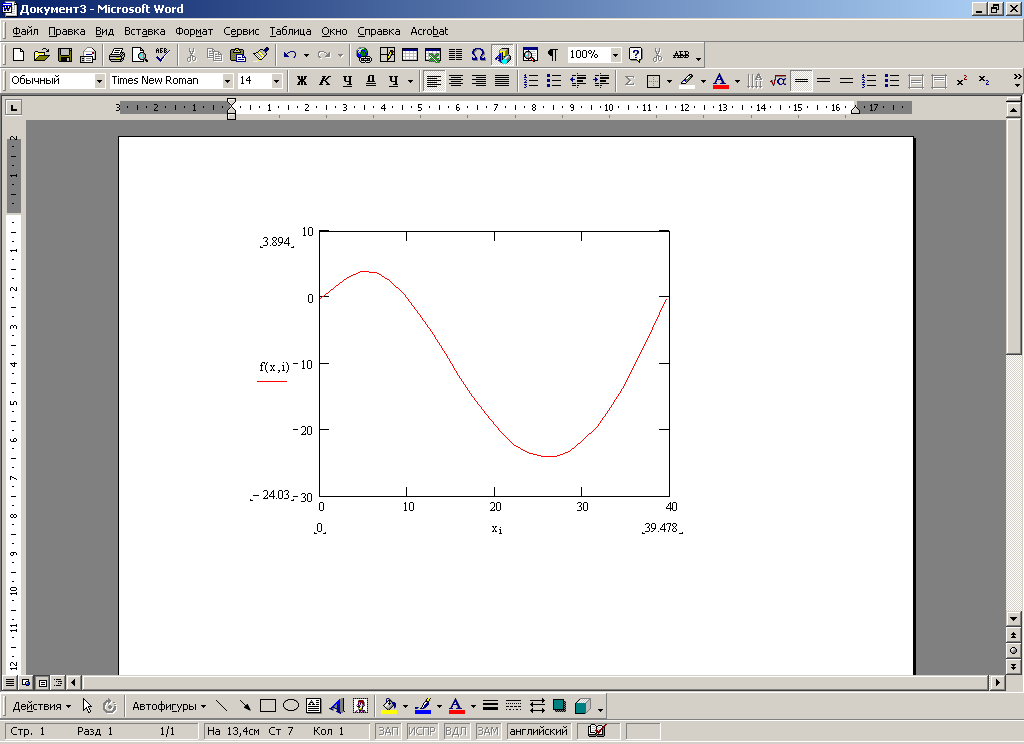
Task: Toggle underline Ч formatting
Action: coord(347,80)
